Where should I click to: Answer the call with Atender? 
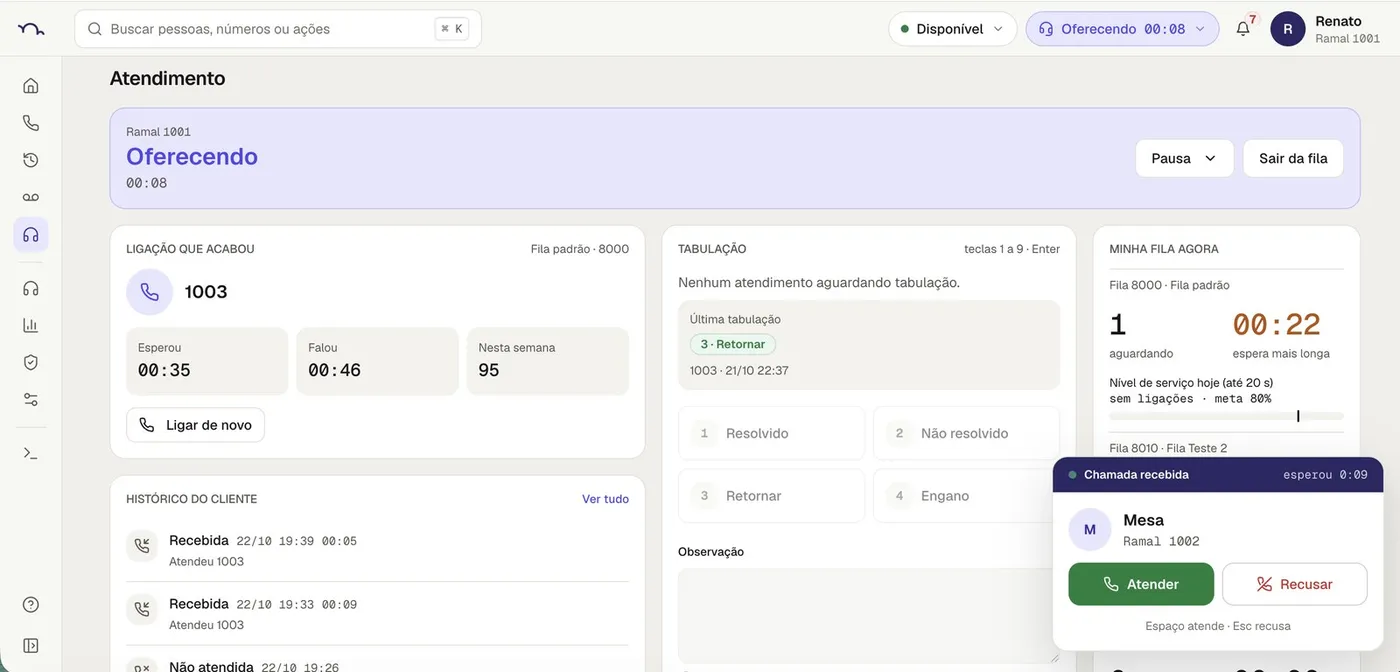1141,584
